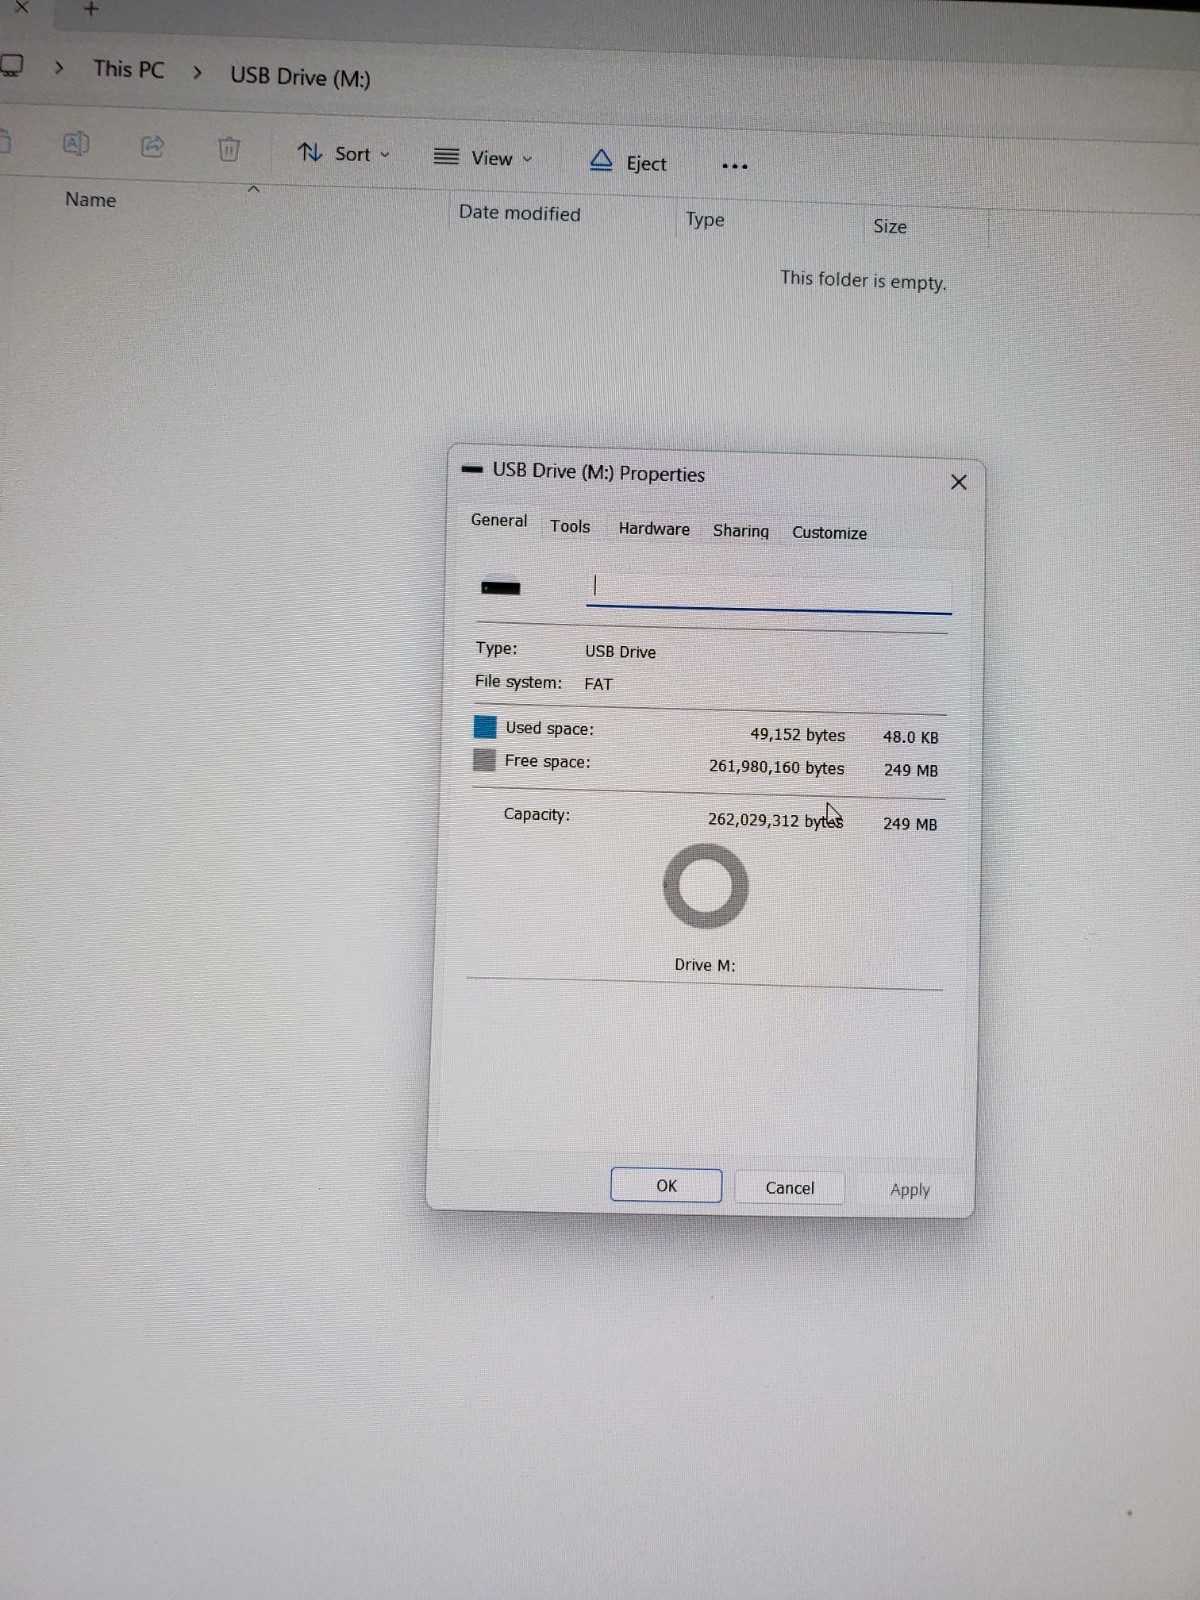
Task: Click OK in Properties dialog
Action: [x=666, y=1185]
